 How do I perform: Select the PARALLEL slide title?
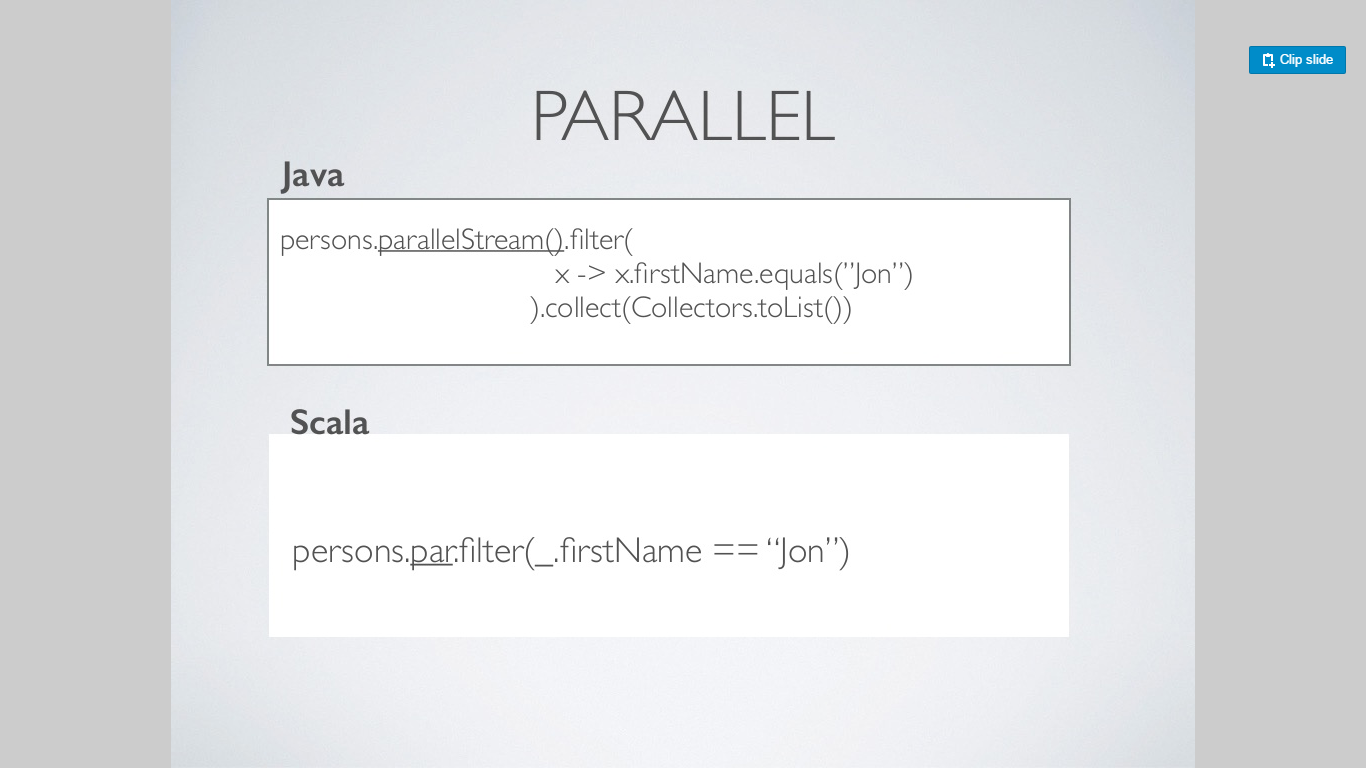(683, 117)
